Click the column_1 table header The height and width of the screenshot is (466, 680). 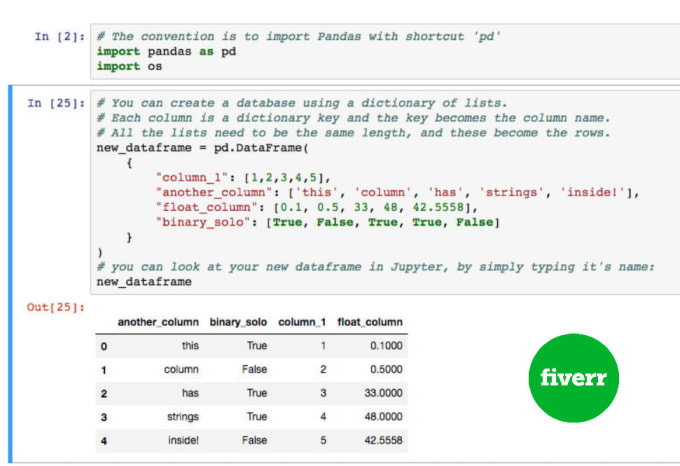[302, 322]
